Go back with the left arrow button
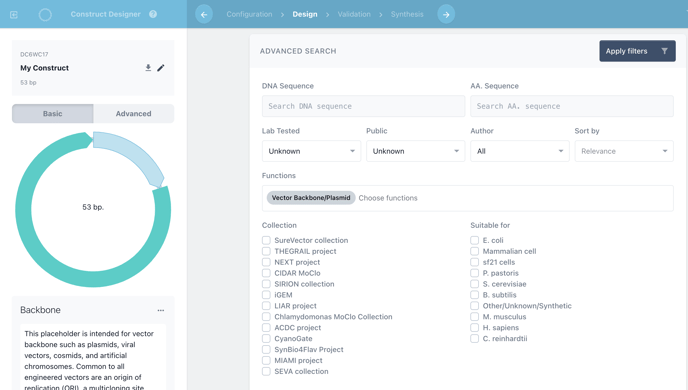The width and height of the screenshot is (688, 390). tap(204, 14)
